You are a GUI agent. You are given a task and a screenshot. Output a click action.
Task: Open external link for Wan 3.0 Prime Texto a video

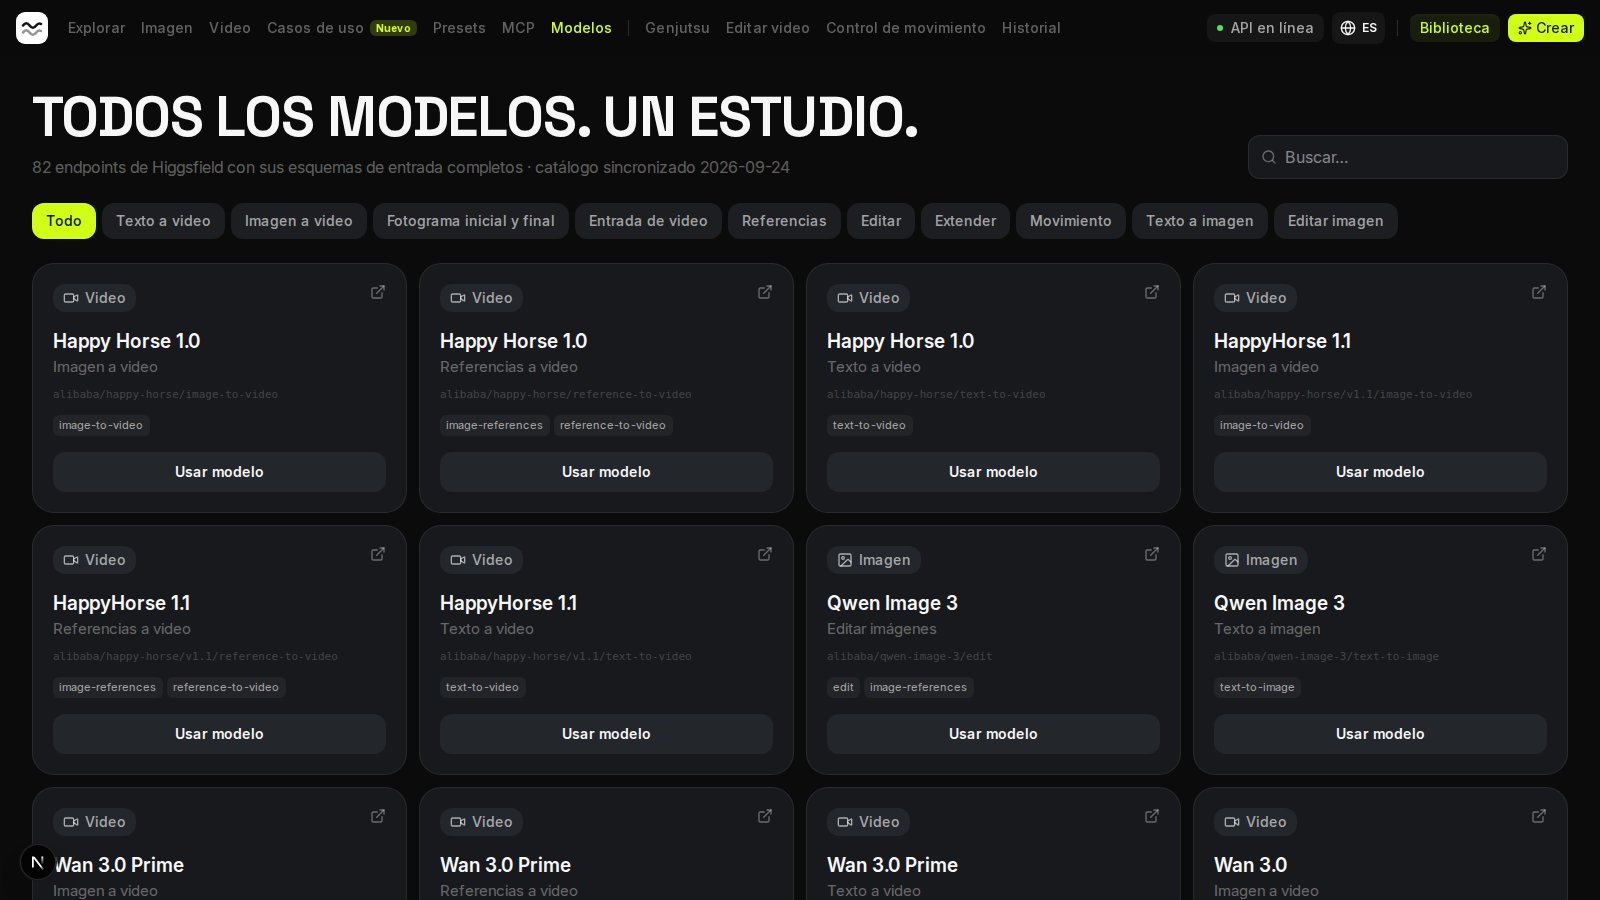[1152, 816]
